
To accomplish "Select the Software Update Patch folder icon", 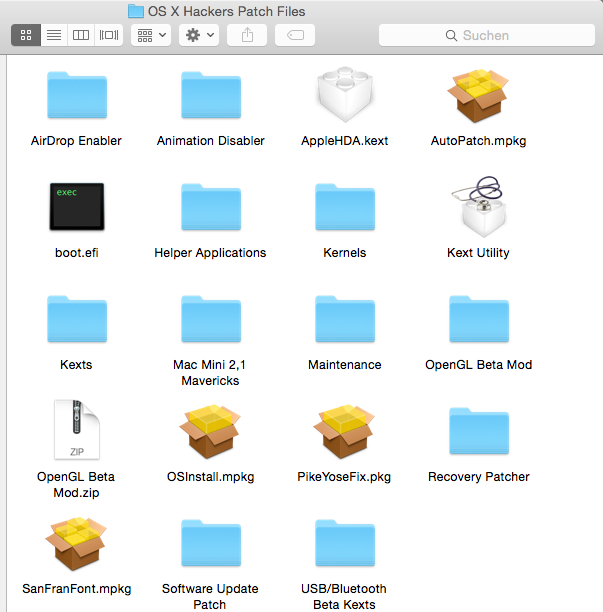I will point(211,543).
